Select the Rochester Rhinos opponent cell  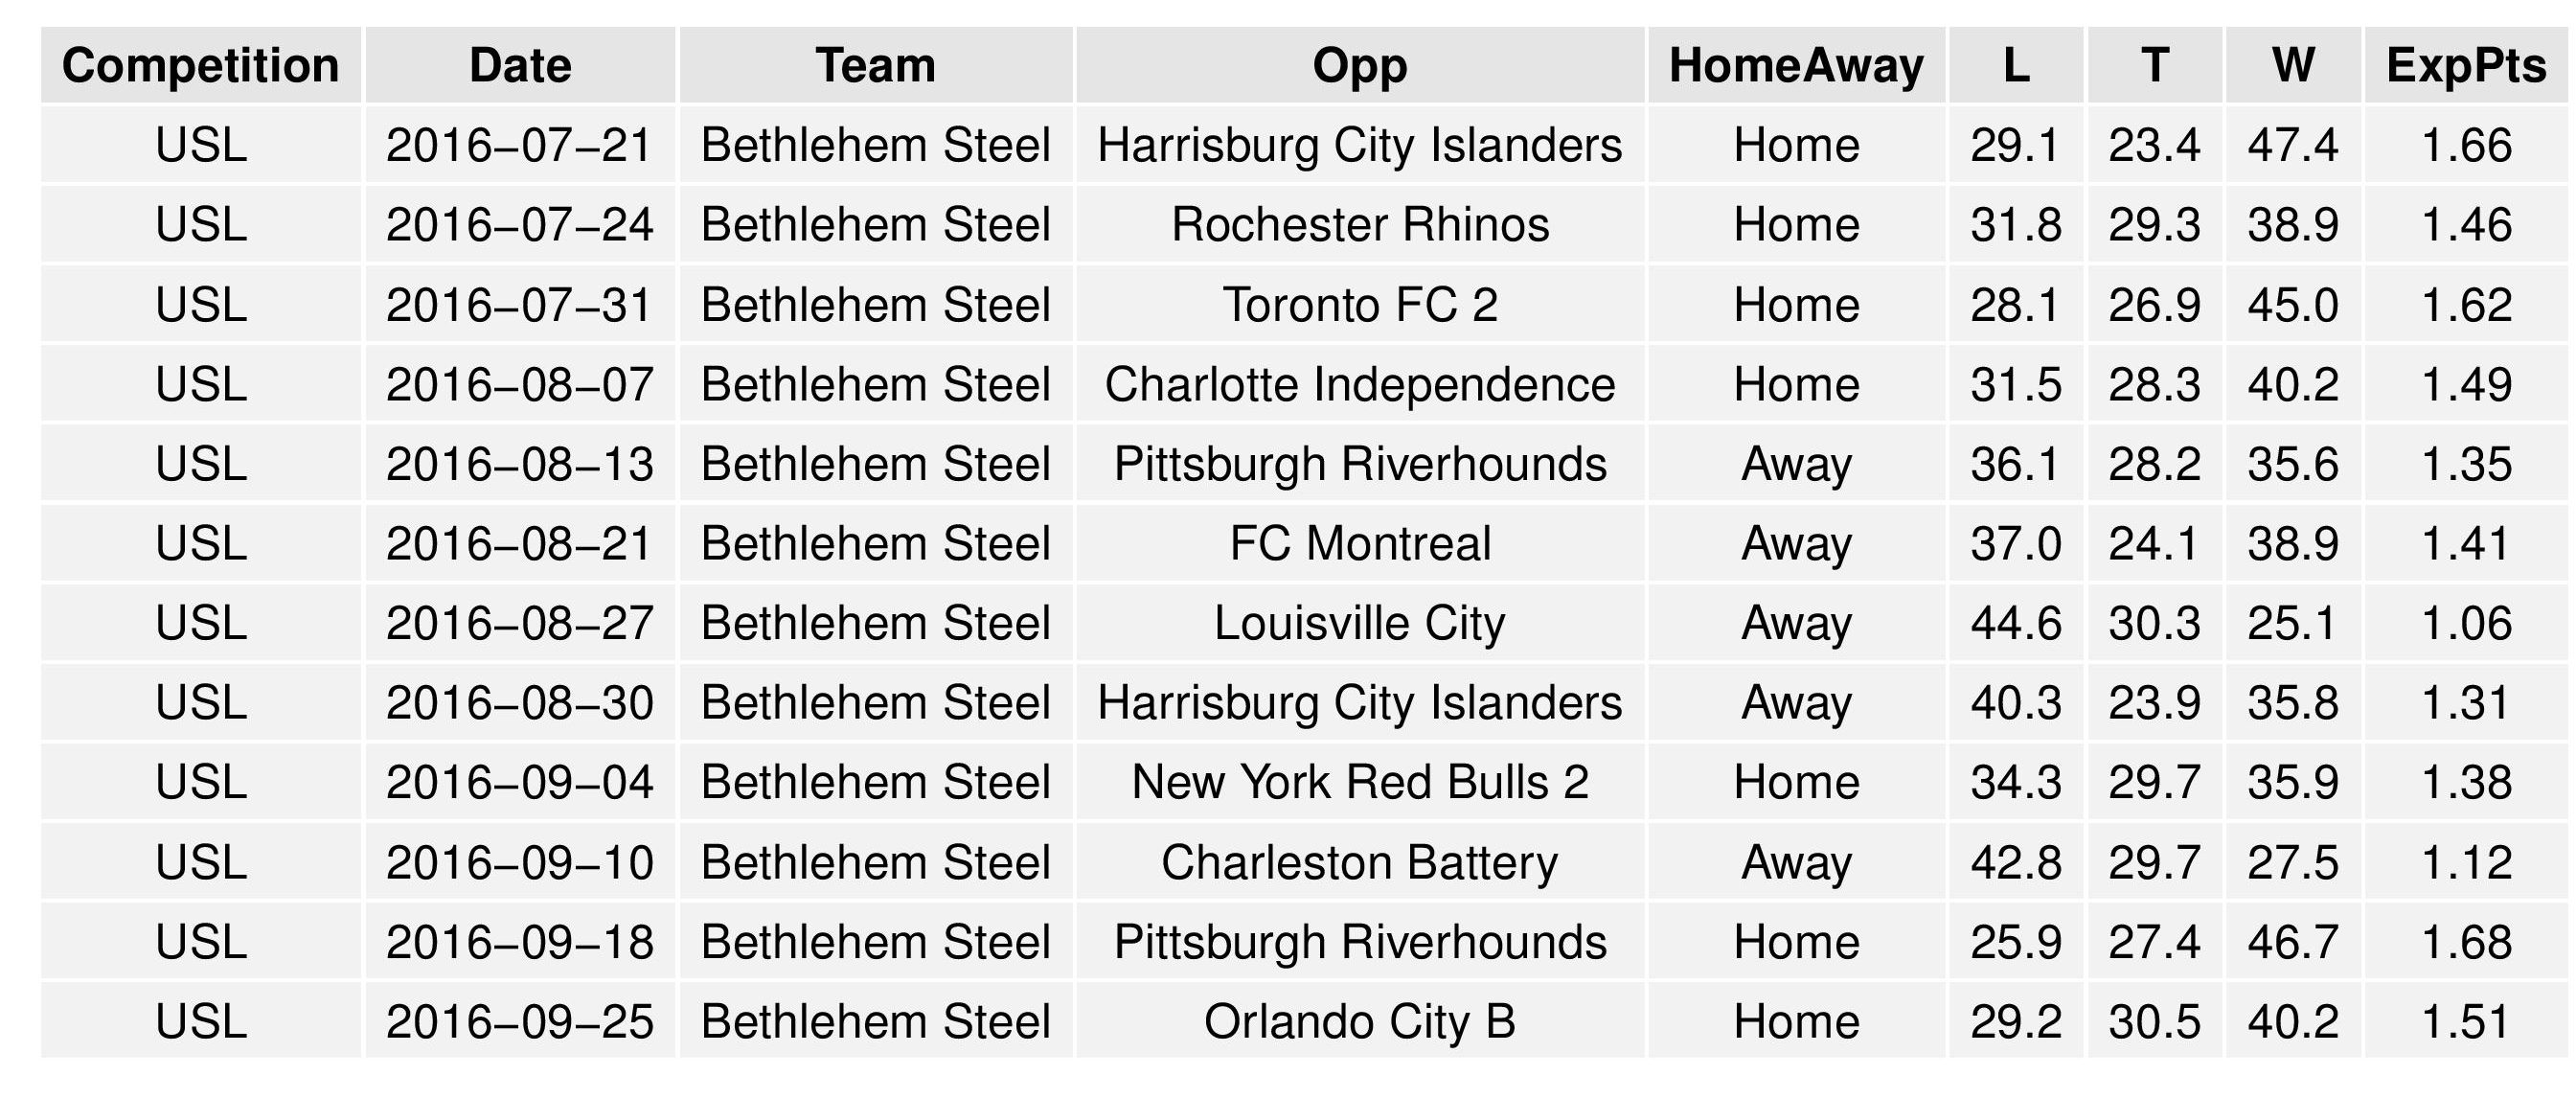1360,225
